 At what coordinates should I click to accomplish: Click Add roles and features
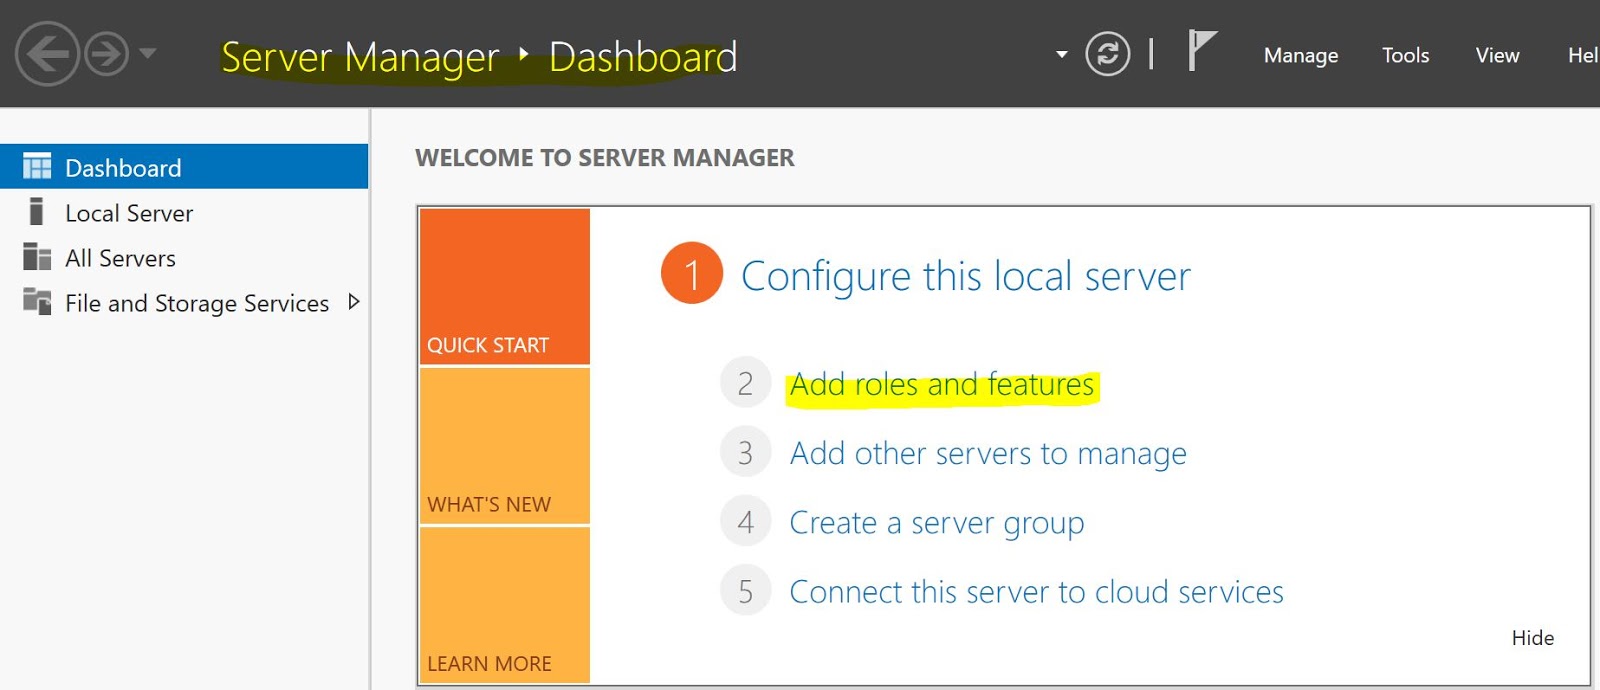pos(942,385)
